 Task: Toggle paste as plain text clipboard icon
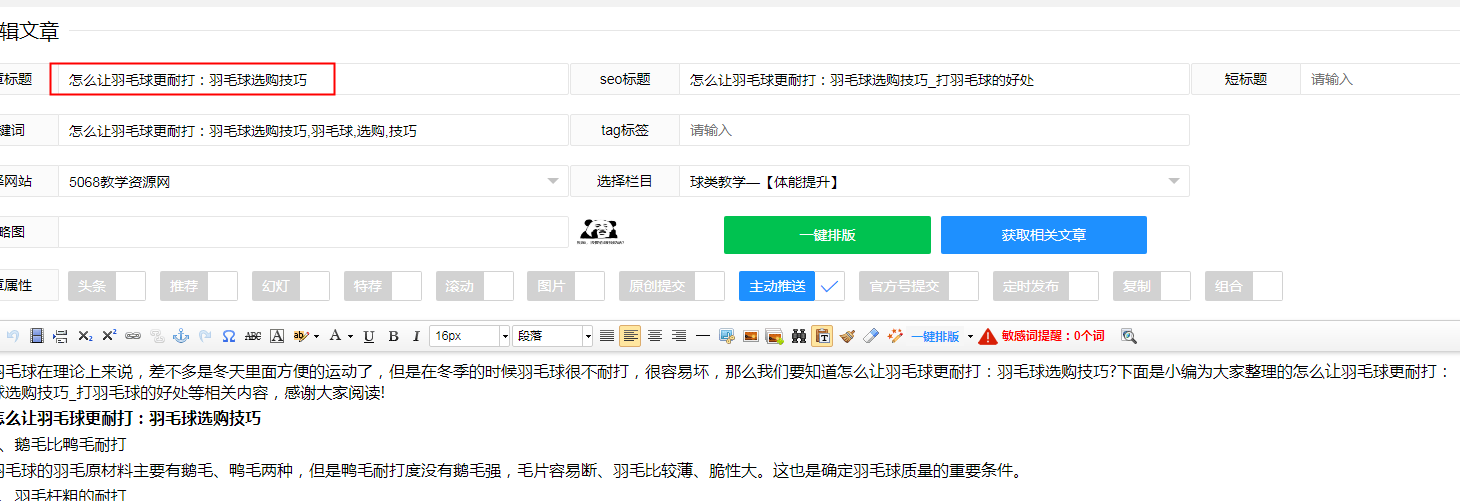823,336
